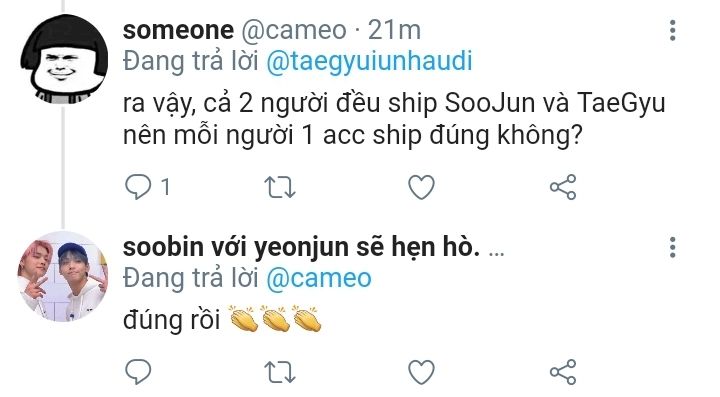Screen dimensions: 720x397
Task: Click the two-person avatar on the reply
Action: point(63,276)
